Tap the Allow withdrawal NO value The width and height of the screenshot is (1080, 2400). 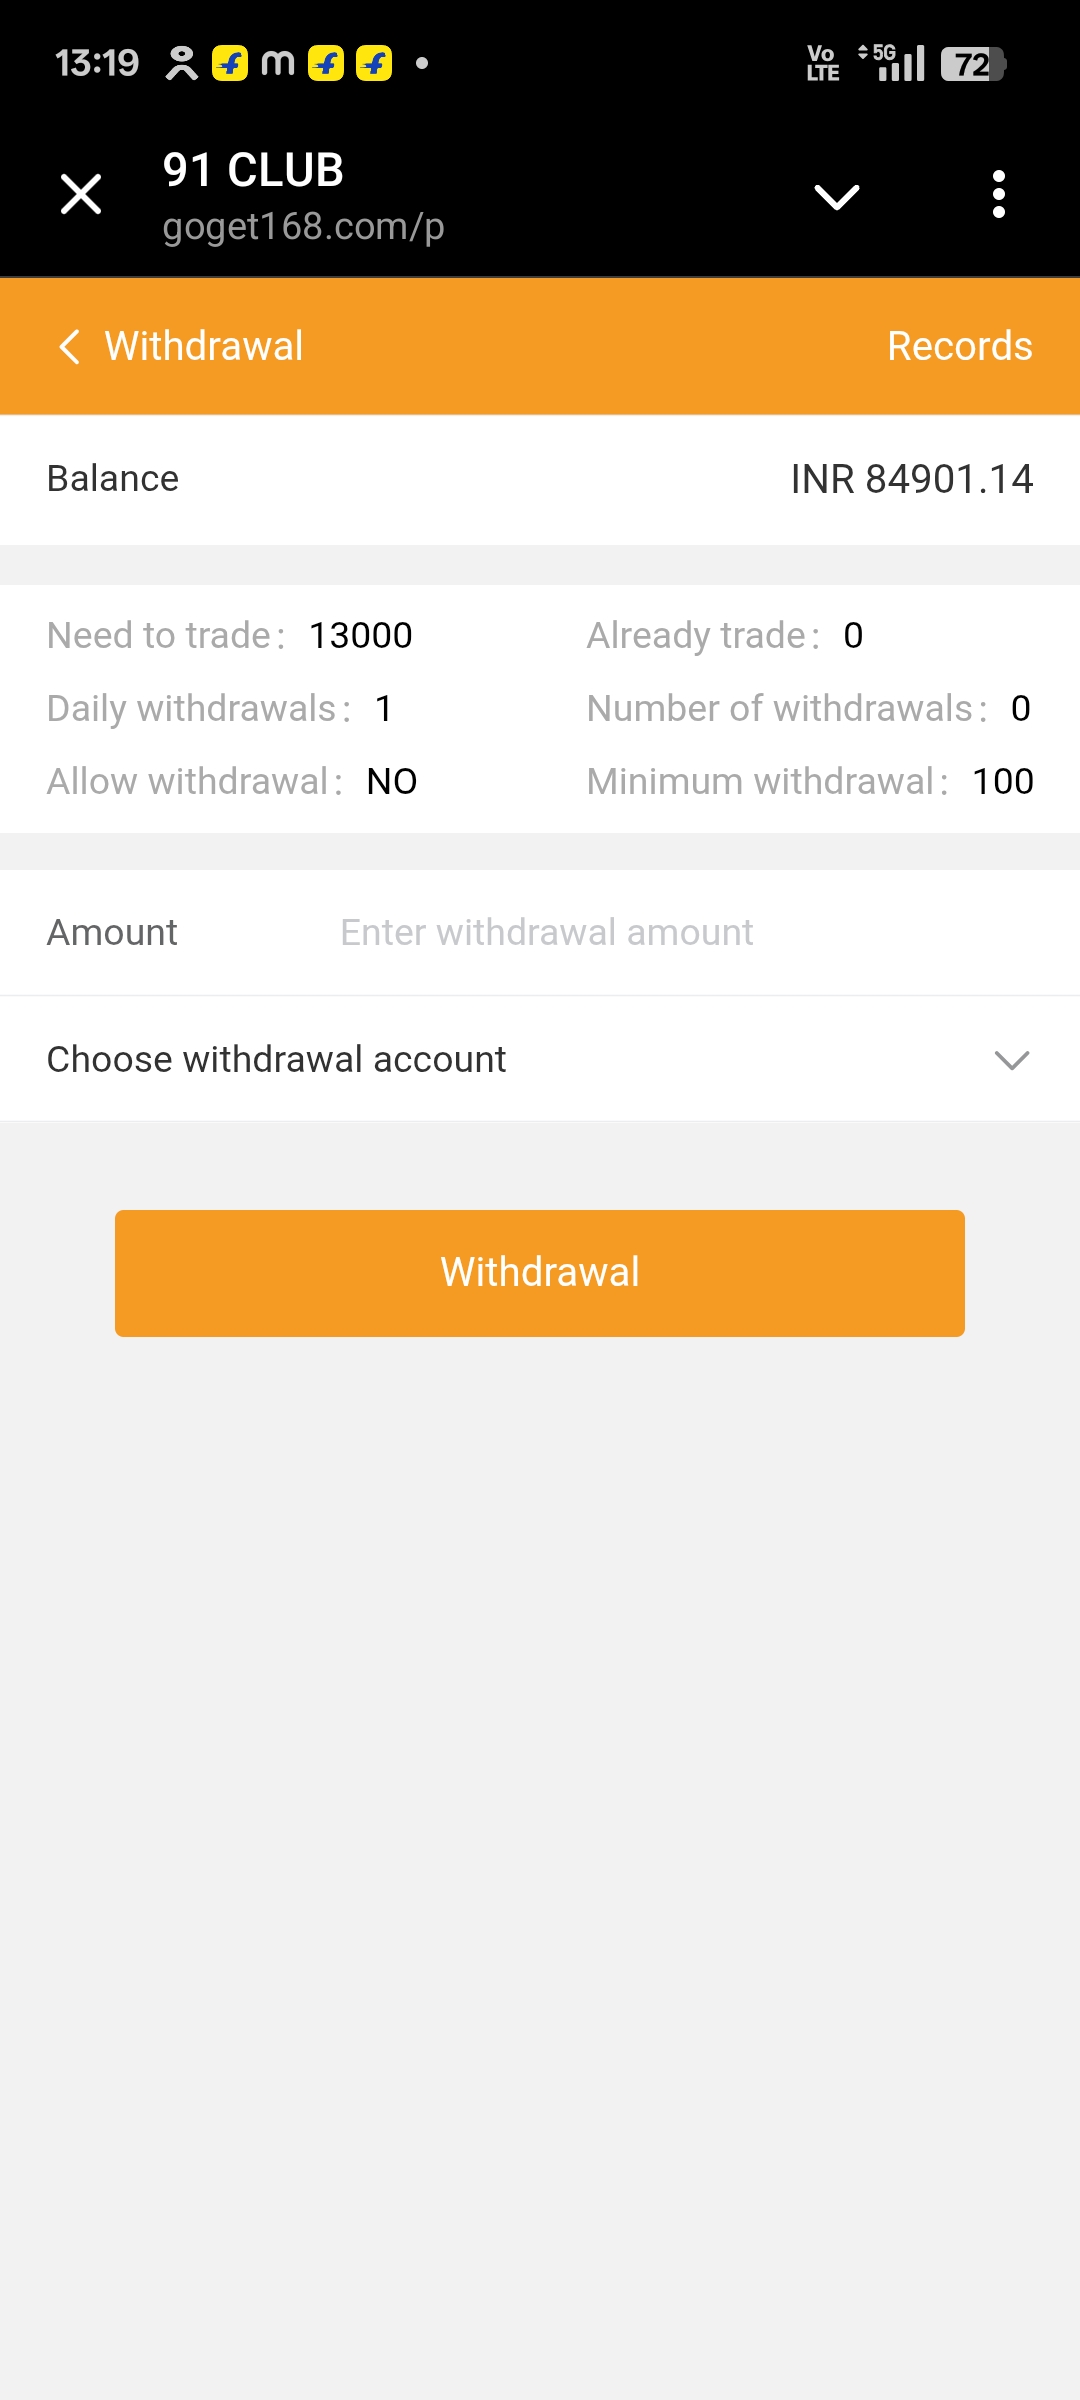pyautogui.click(x=392, y=782)
